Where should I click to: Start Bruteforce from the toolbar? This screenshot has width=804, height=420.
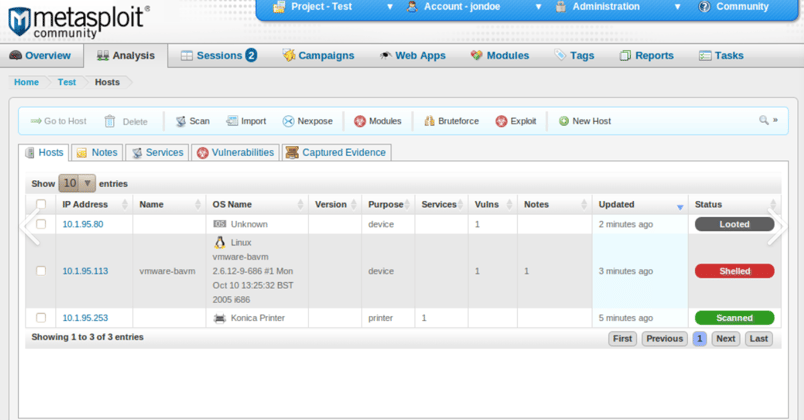(x=429, y=121)
